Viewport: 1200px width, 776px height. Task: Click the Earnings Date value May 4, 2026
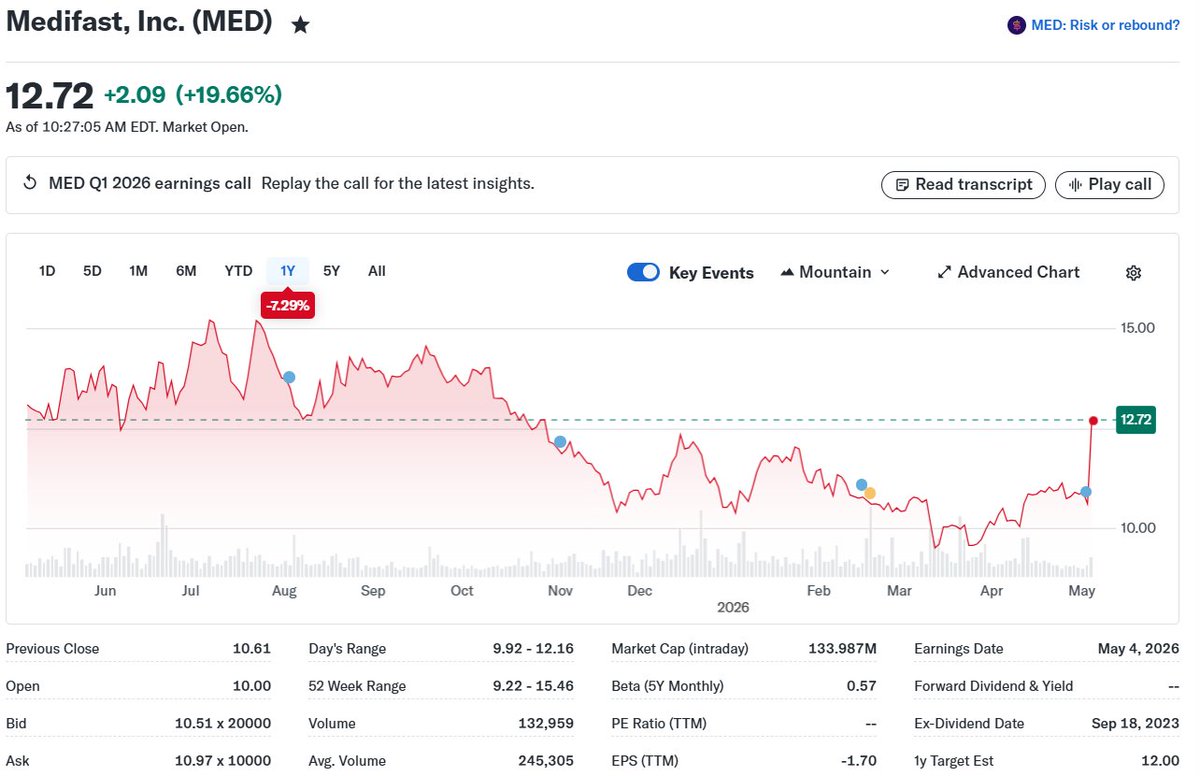[1137, 649]
